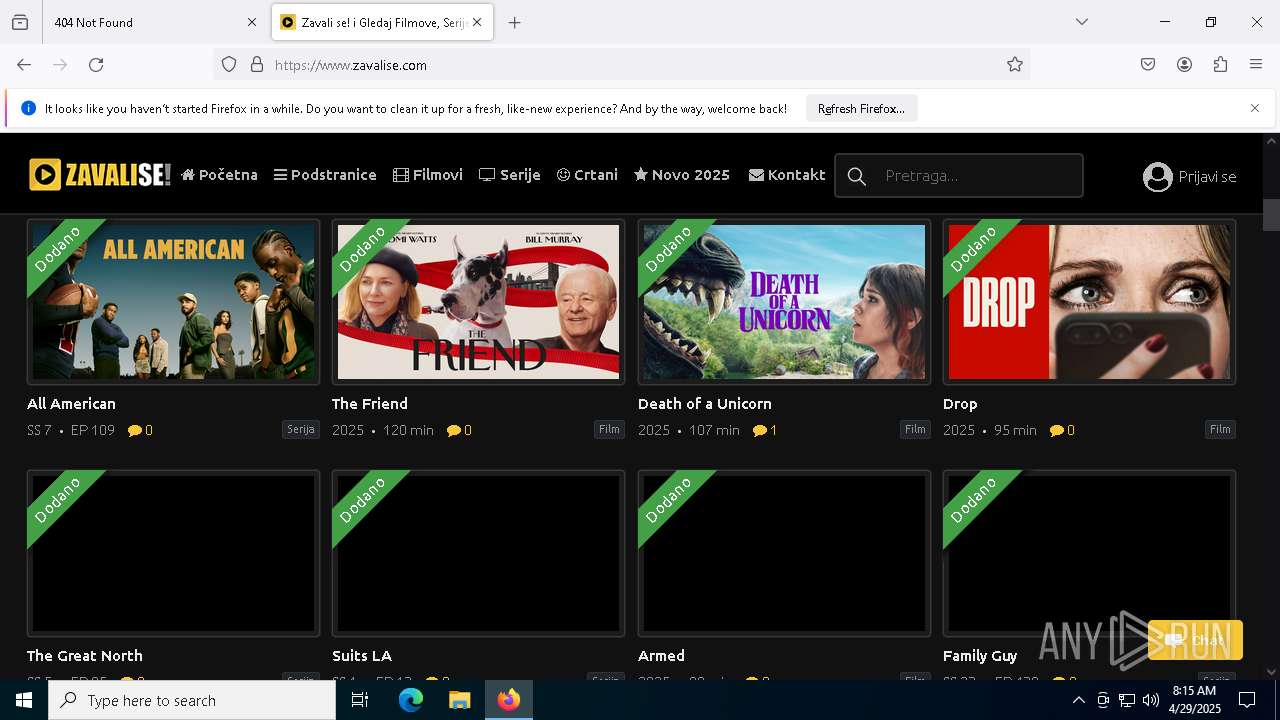Click the Suits LA title

tap(362, 656)
